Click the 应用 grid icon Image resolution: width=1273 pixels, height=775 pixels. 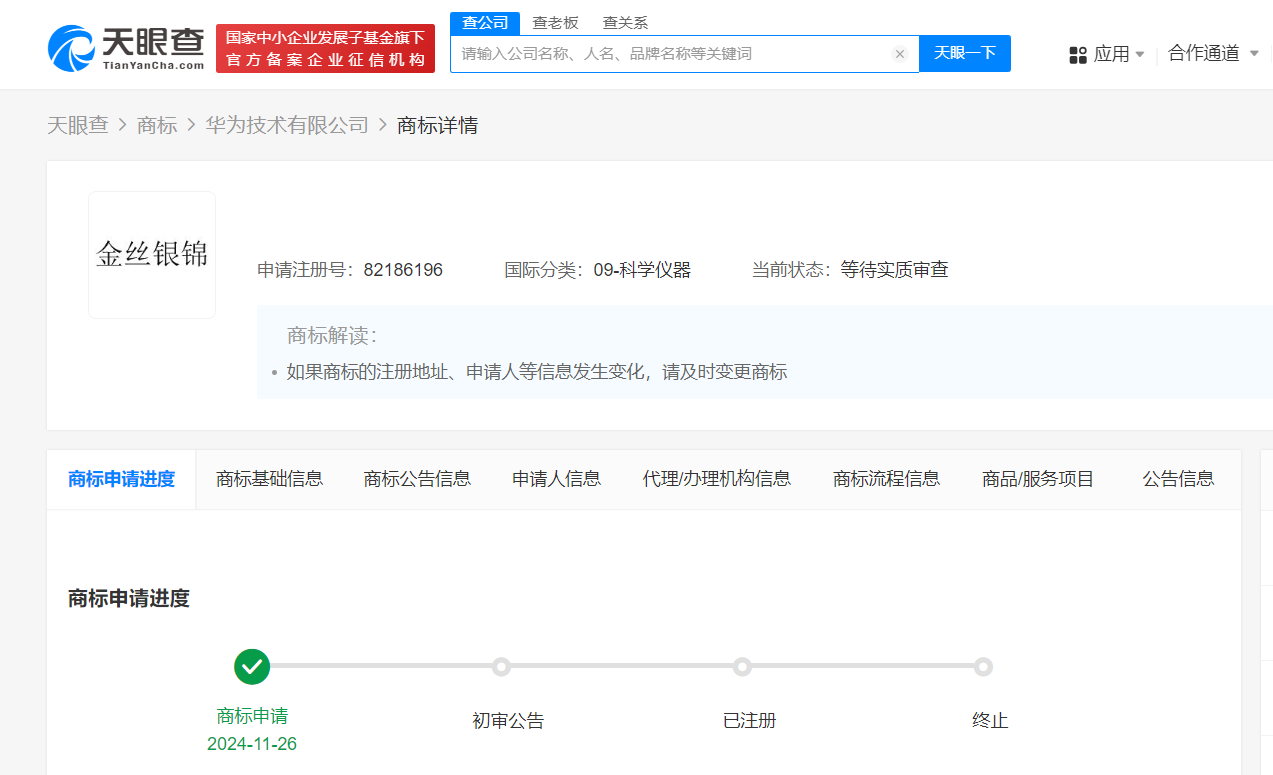[x=1078, y=54]
